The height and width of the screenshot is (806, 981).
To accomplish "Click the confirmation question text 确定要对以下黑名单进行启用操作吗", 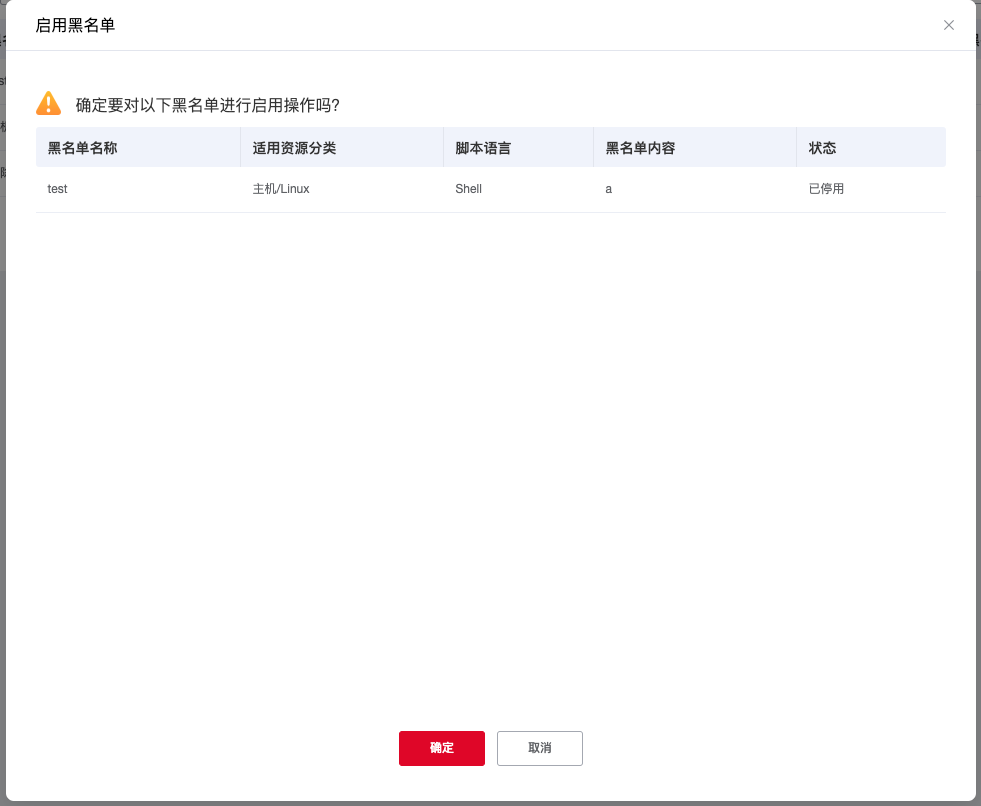I will point(208,105).
